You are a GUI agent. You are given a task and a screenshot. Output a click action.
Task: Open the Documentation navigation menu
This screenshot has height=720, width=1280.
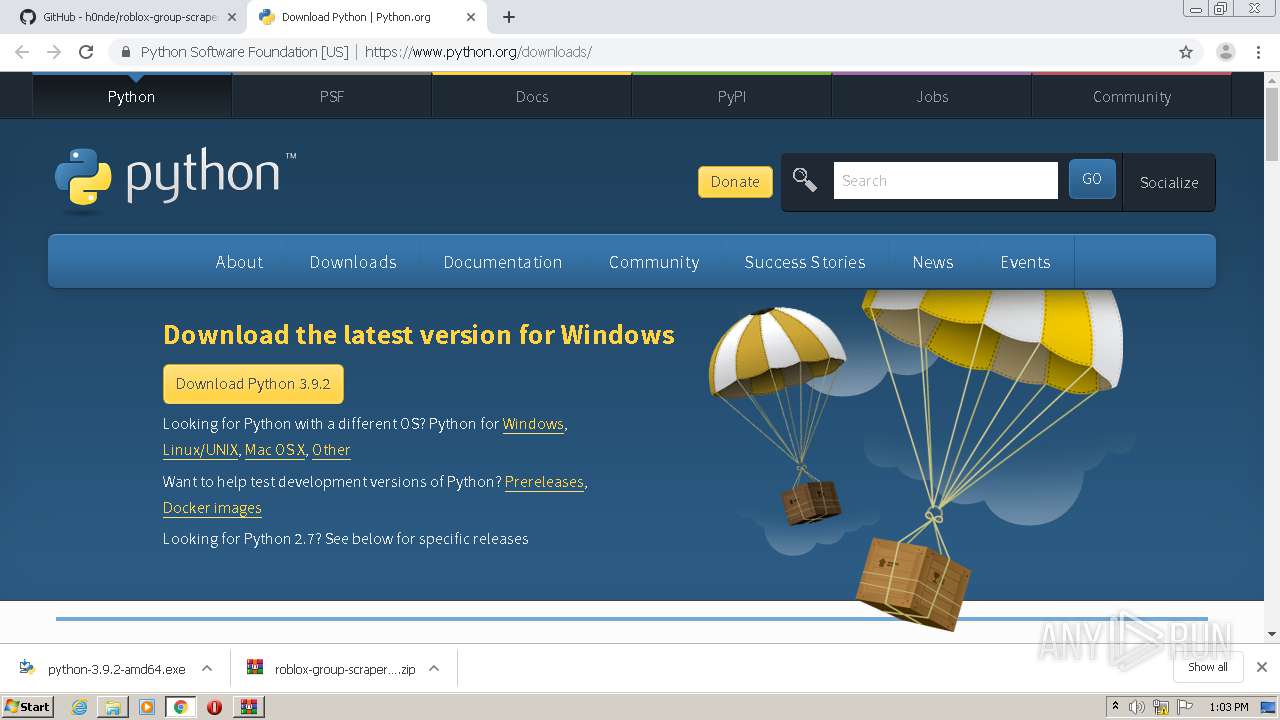[503, 262]
